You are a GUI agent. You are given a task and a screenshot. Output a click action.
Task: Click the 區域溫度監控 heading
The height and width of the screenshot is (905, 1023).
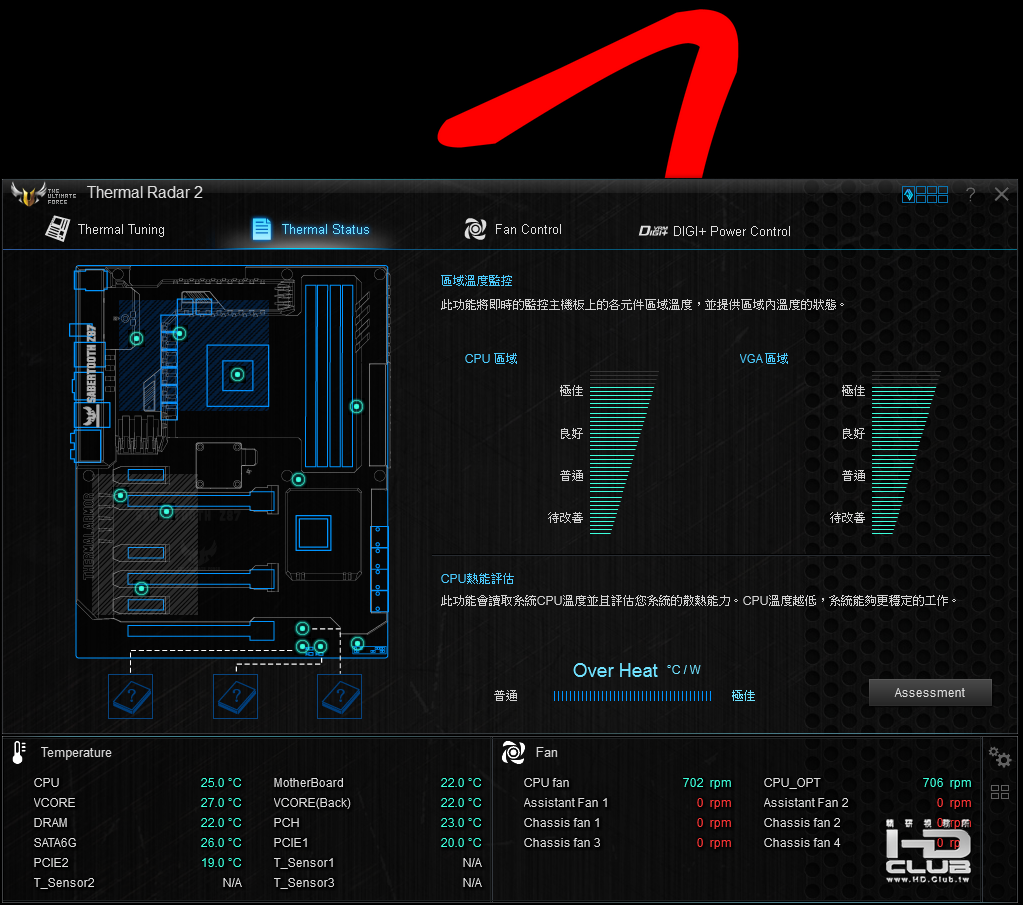tap(476, 281)
